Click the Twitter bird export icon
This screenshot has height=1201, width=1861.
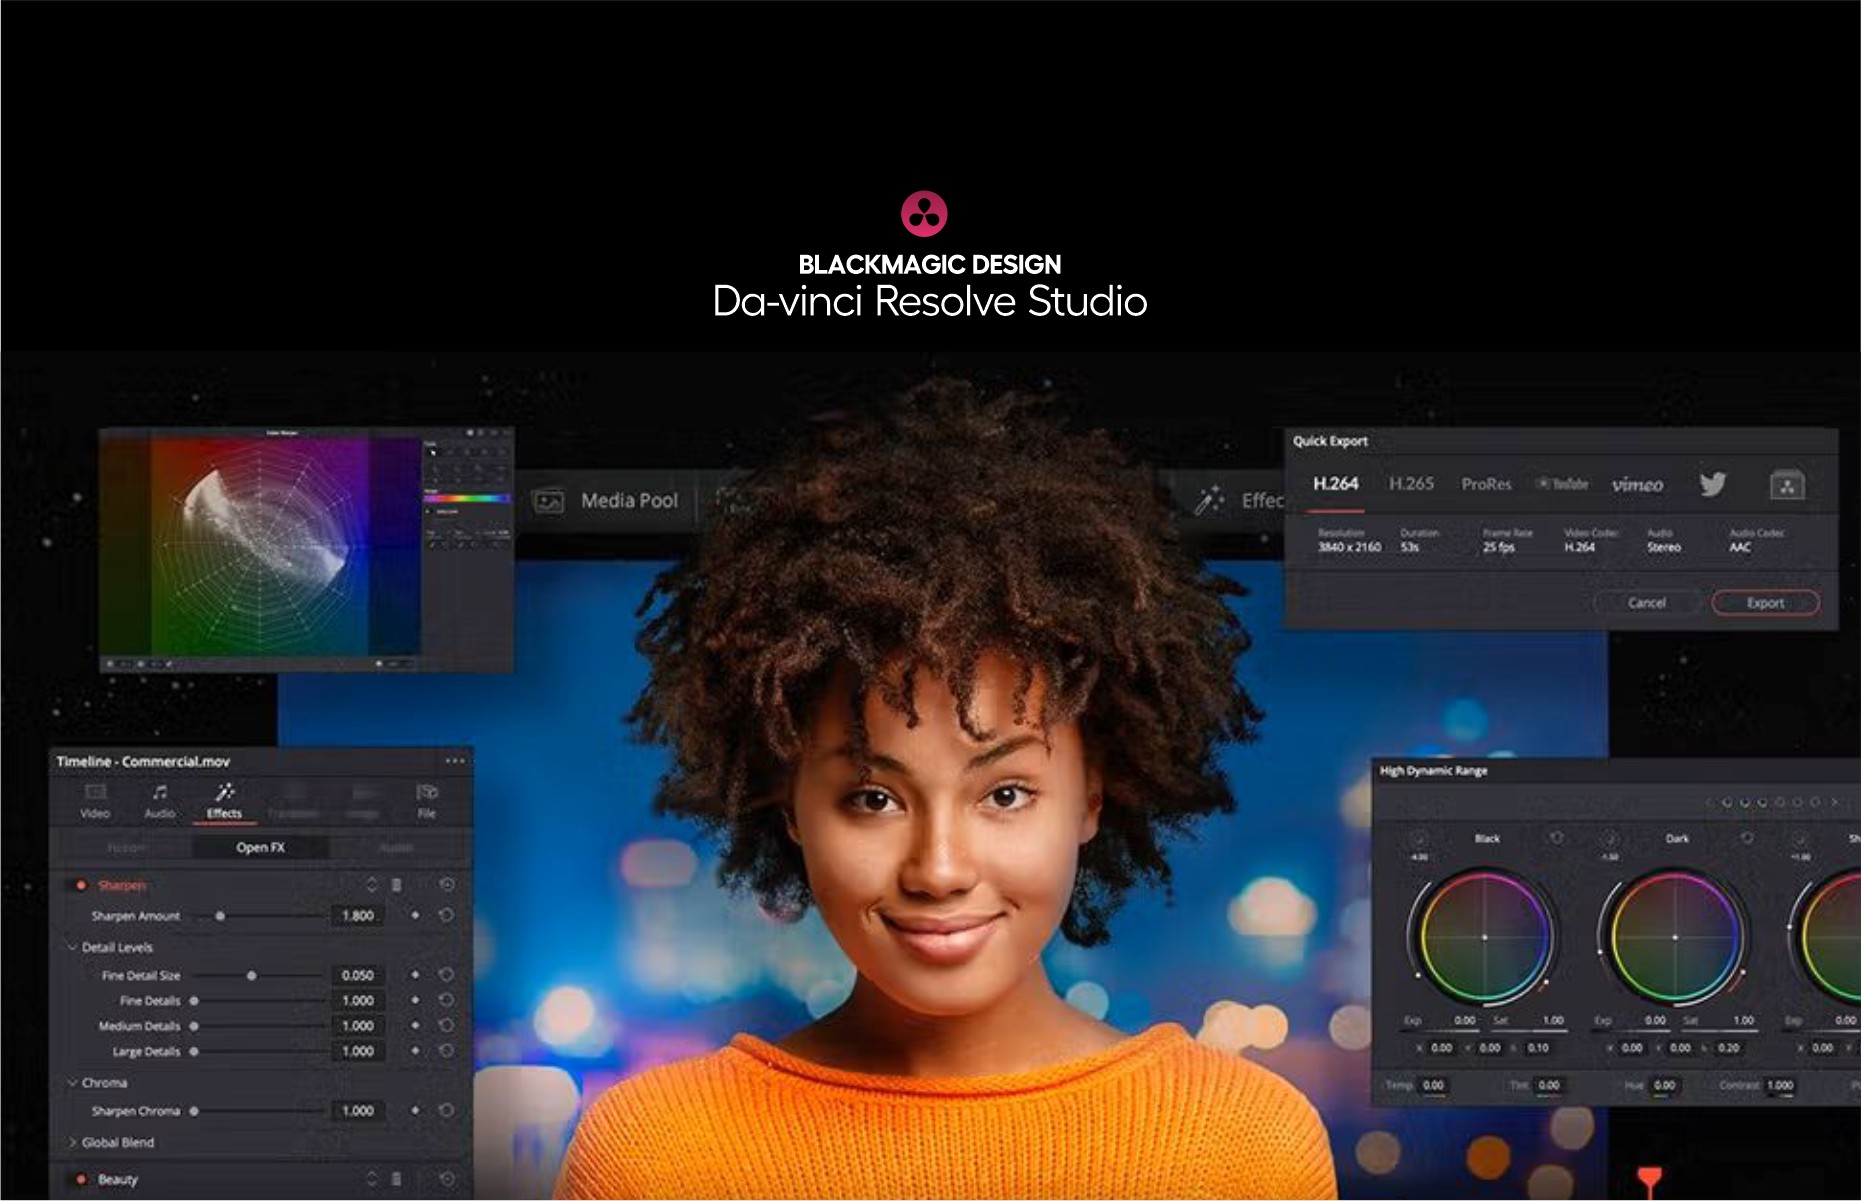(x=1712, y=485)
